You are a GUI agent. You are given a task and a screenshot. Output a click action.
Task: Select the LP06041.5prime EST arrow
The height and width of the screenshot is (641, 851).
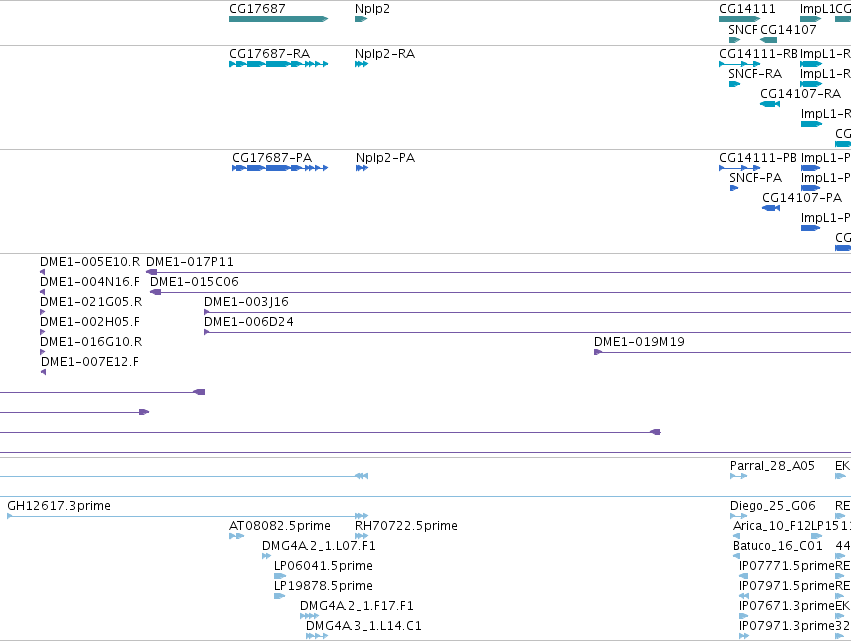point(280,576)
